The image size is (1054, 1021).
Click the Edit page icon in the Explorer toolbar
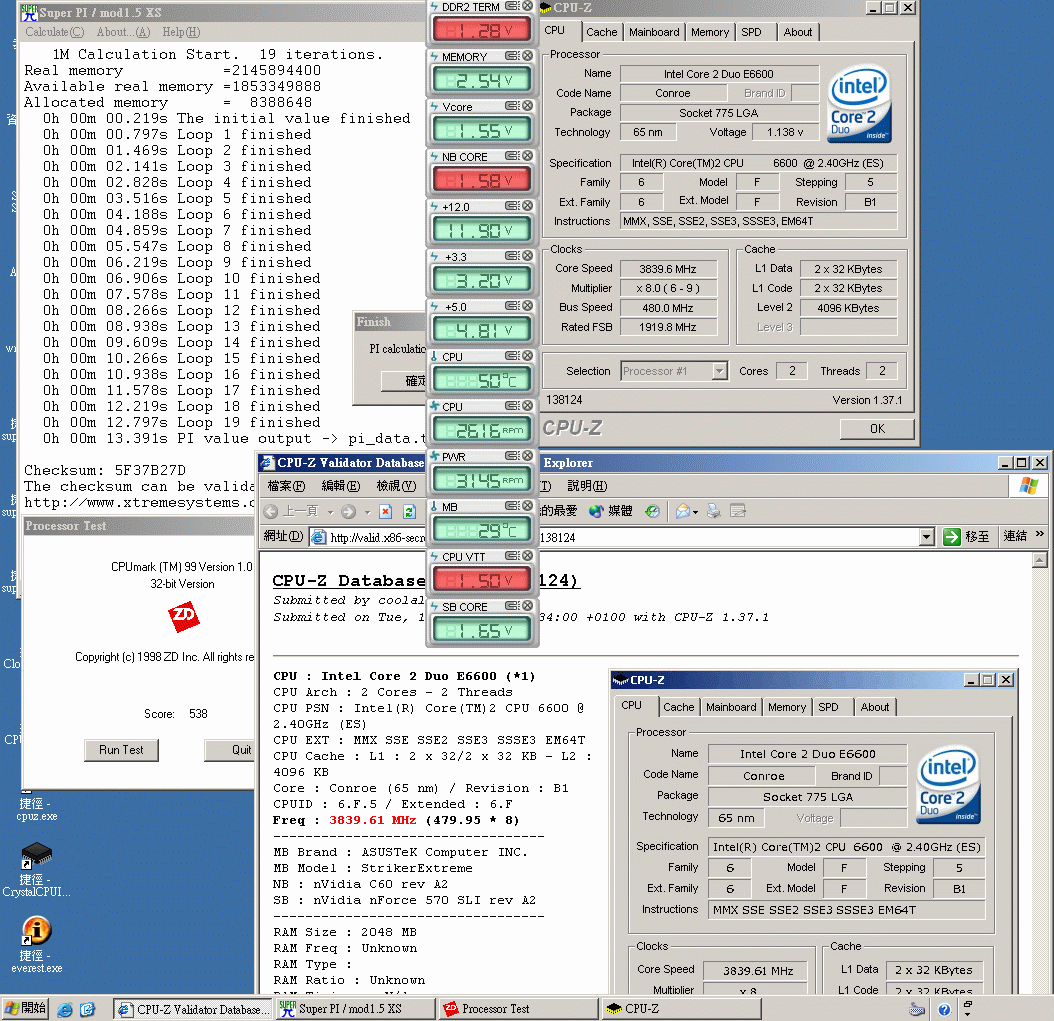738,512
